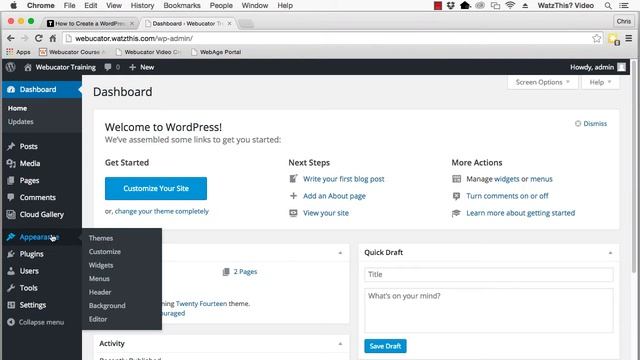The width and height of the screenshot is (640, 360).
Task: Open the Webucator Course bookmark
Action: [x=72, y=52]
